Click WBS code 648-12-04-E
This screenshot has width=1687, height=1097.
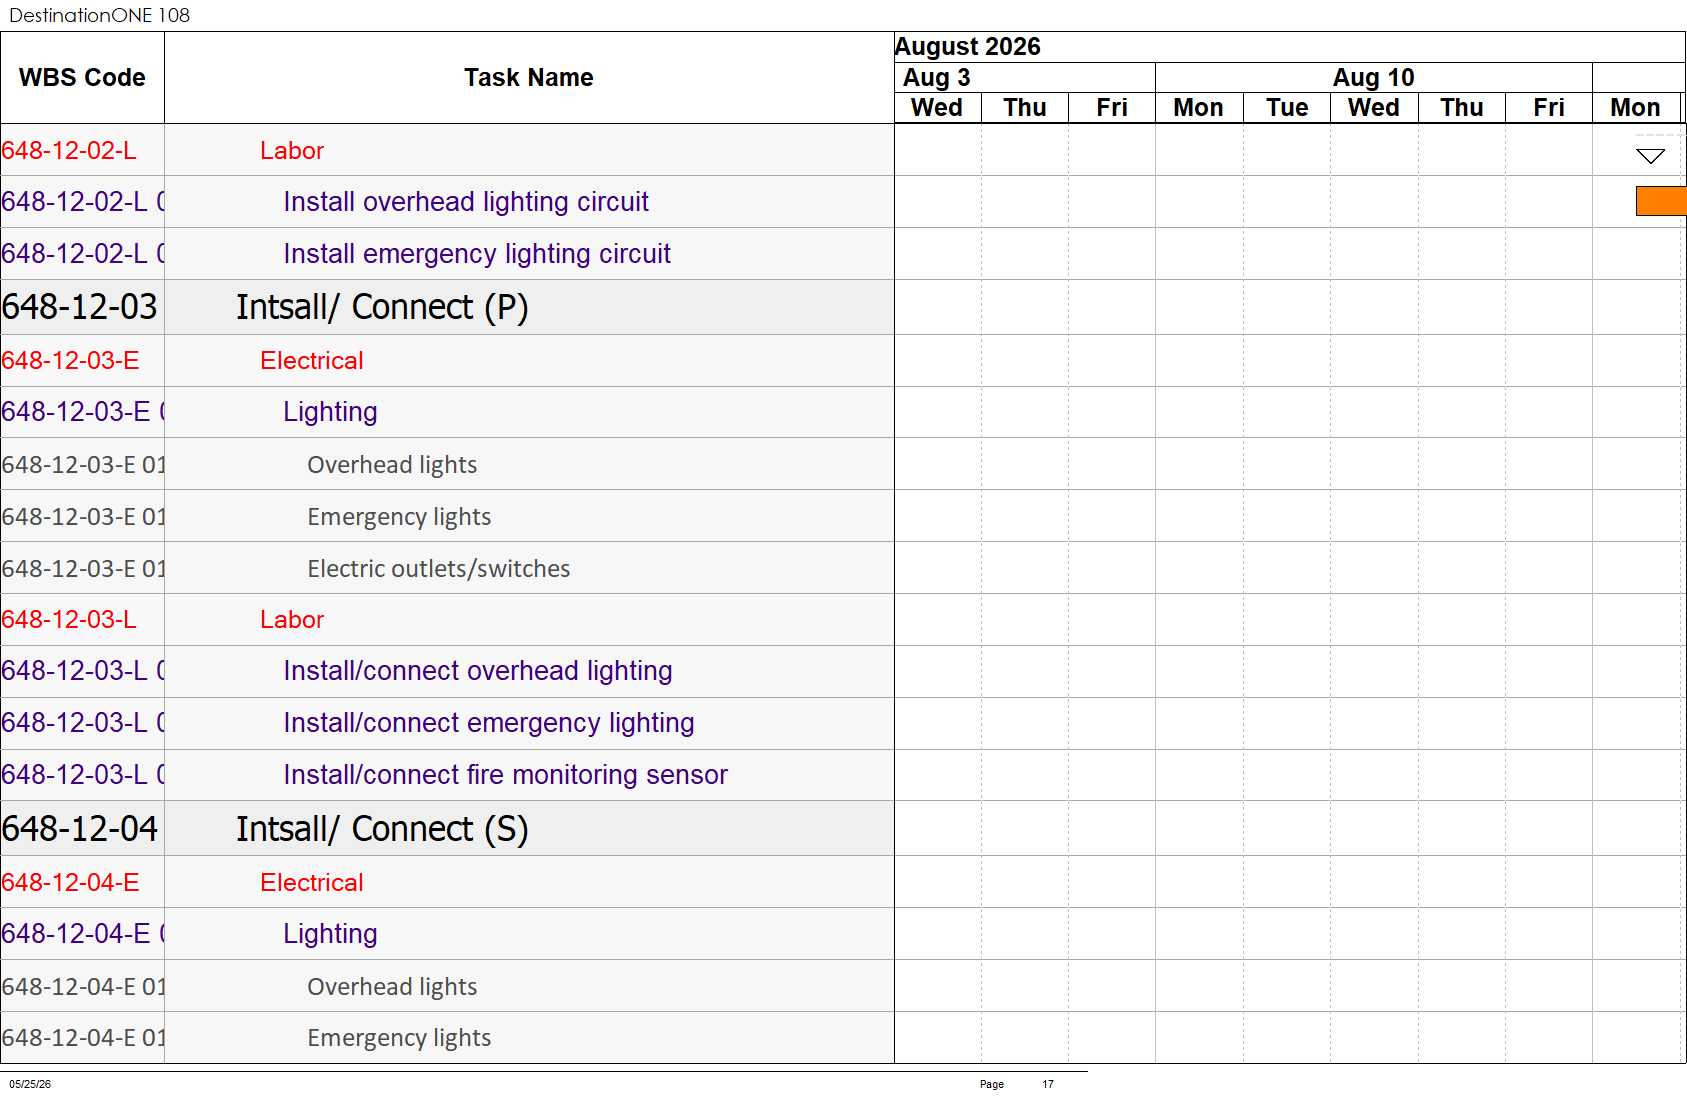(70, 882)
